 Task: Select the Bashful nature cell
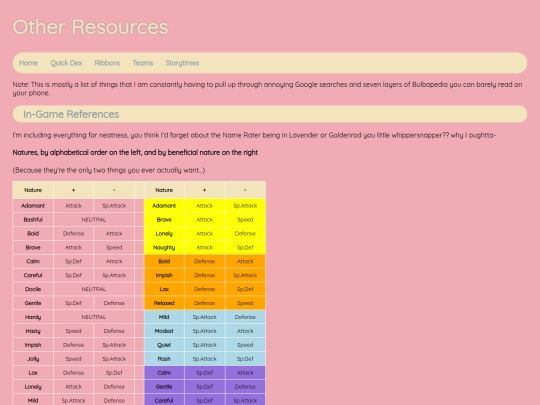pyautogui.click(x=33, y=220)
